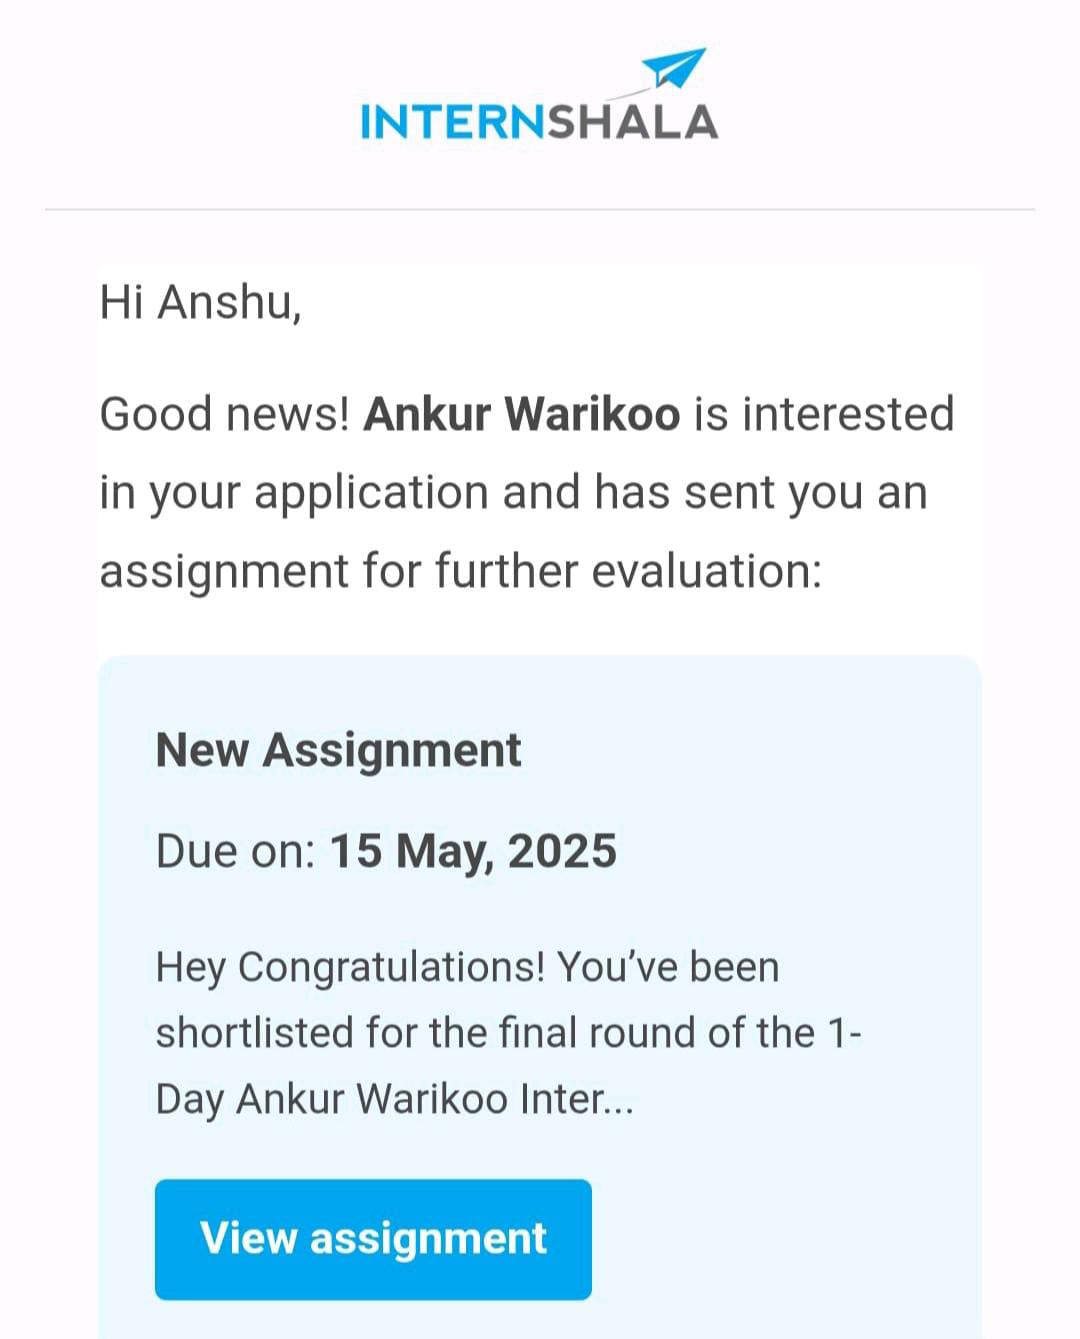Click the 'assignment for further evaluation:' line
The image size is (1080, 1339).
(x=460, y=571)
